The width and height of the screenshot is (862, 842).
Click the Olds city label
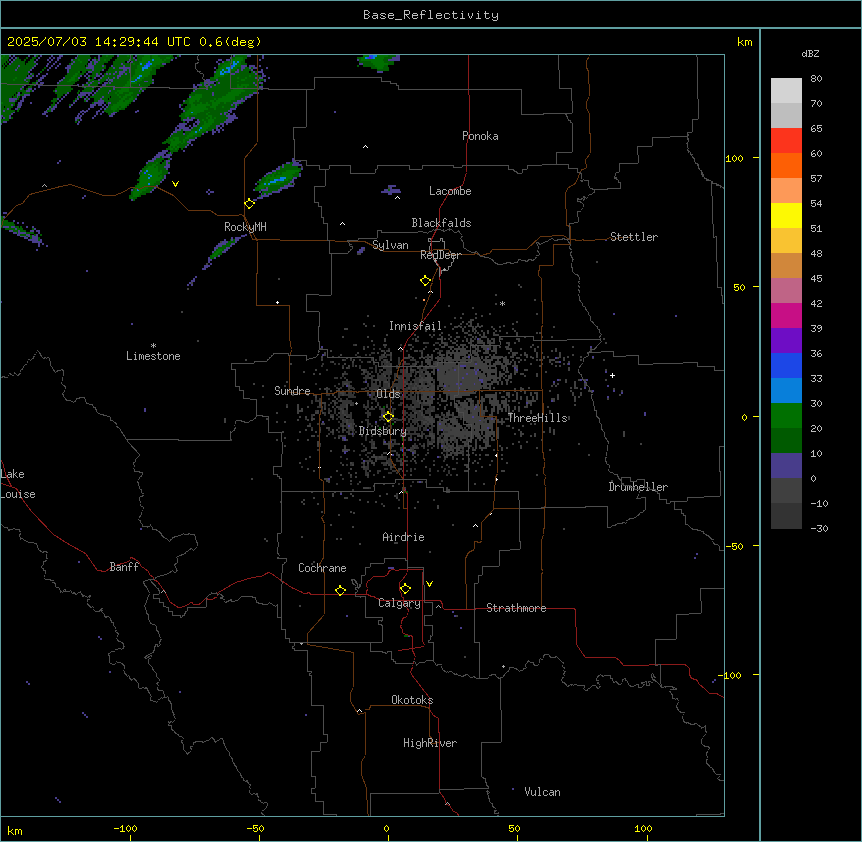pos(388,394)
